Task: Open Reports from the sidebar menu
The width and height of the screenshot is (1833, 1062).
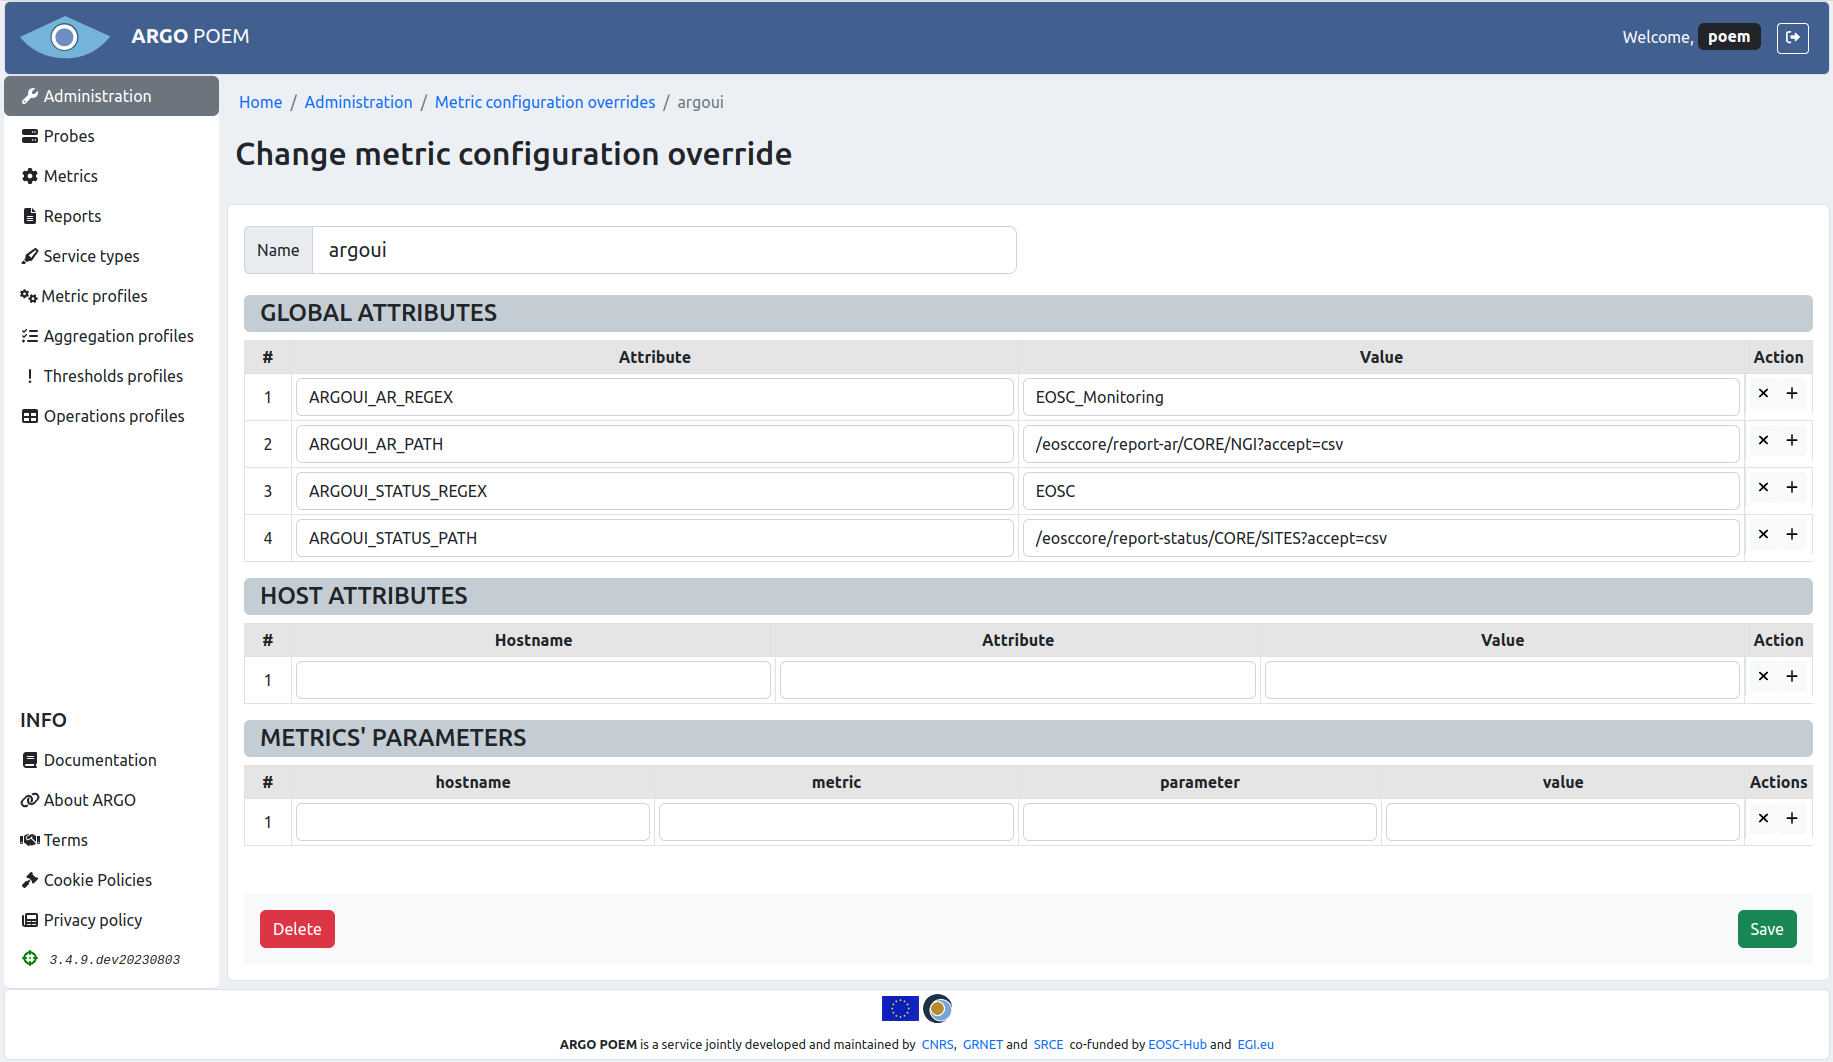Action: pos(72,216)
